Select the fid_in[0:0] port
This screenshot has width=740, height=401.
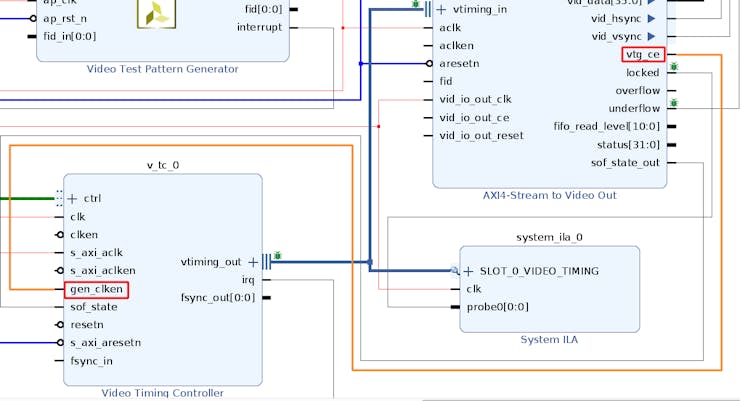[x=69, y=36]
